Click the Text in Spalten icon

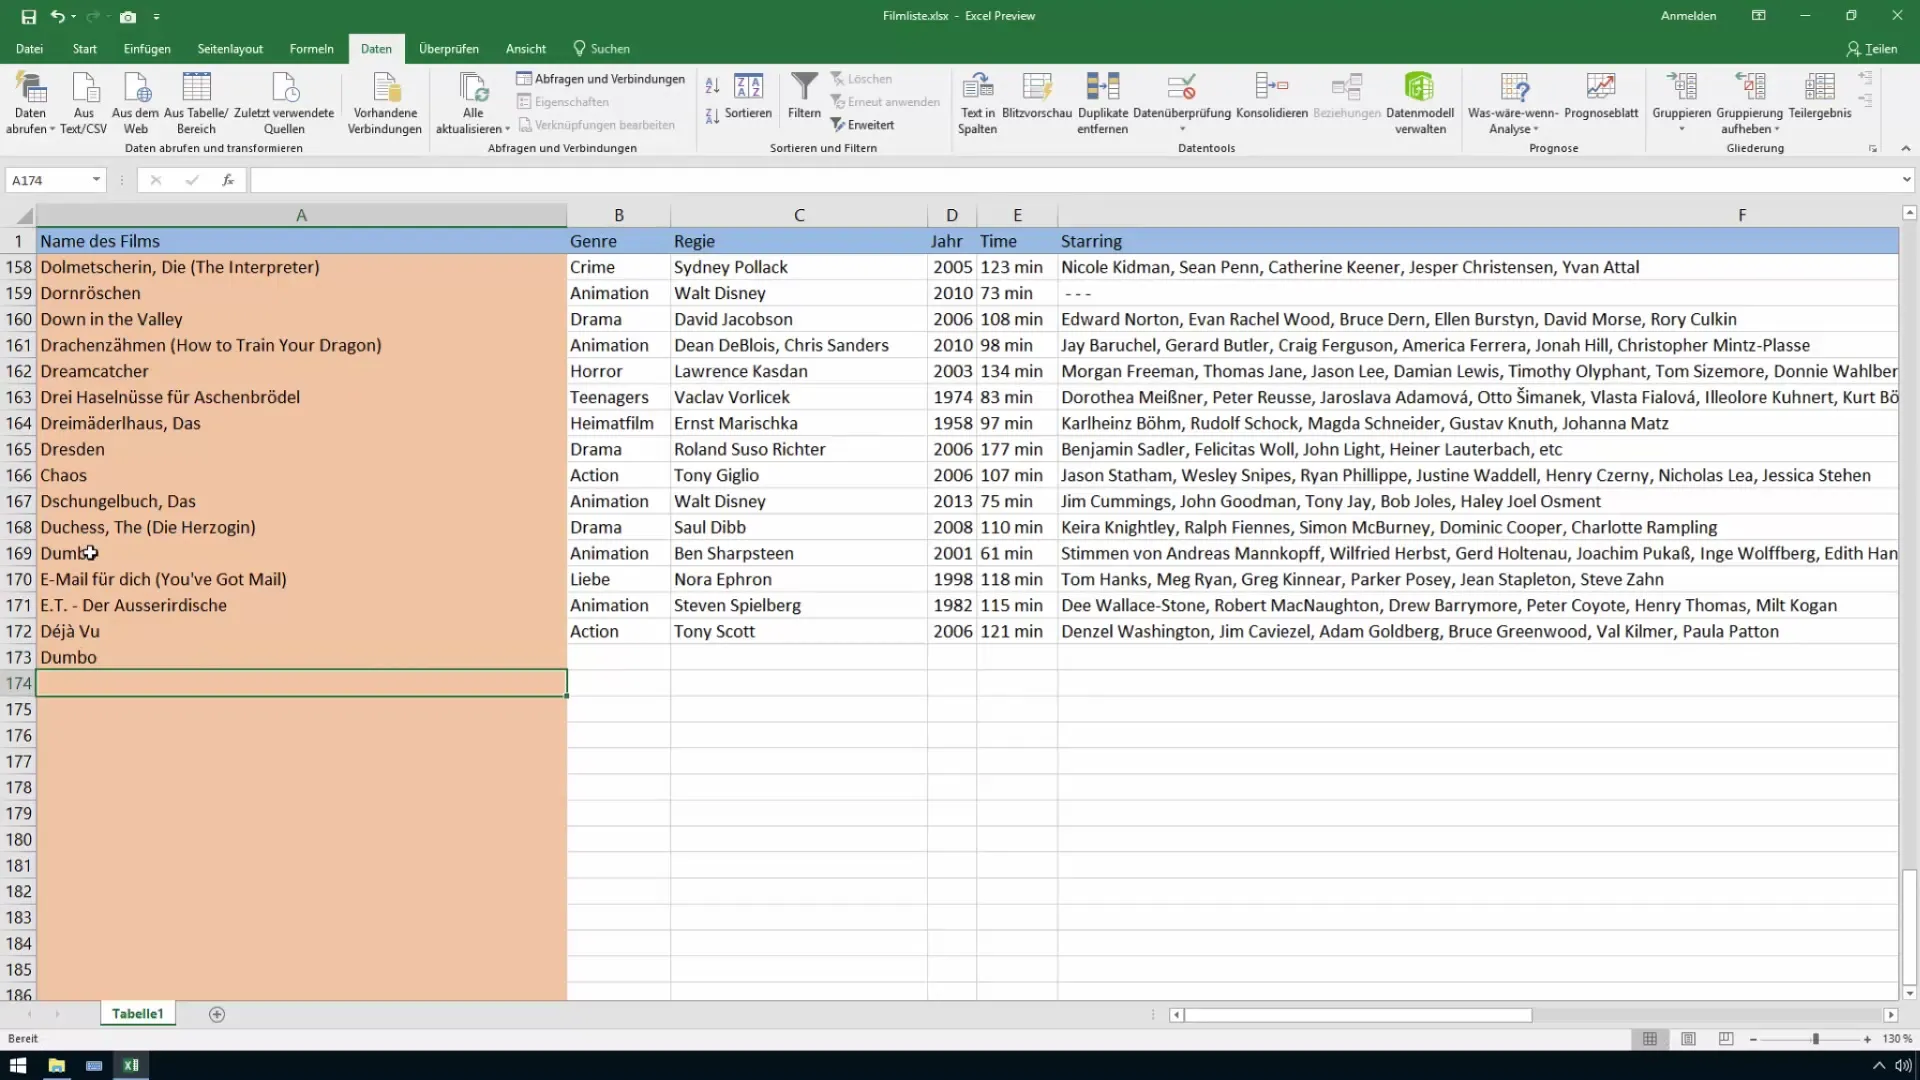977,103
